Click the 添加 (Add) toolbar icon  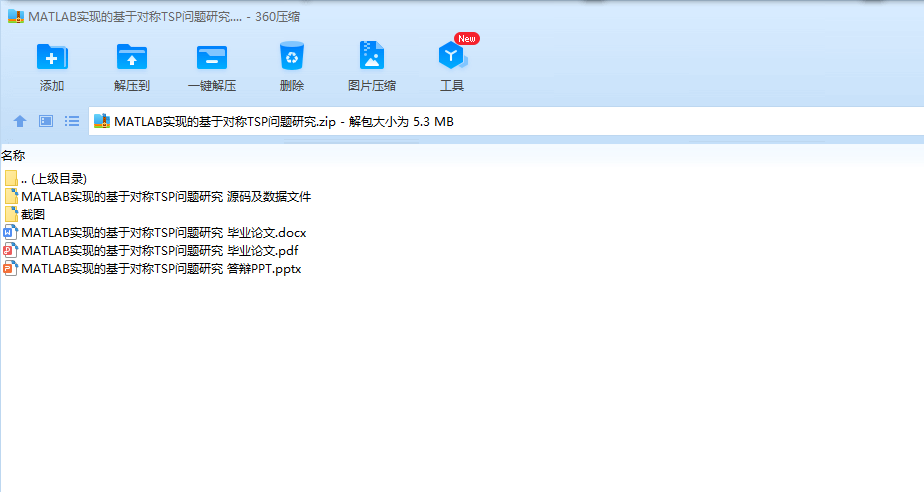tap(52, 57)
